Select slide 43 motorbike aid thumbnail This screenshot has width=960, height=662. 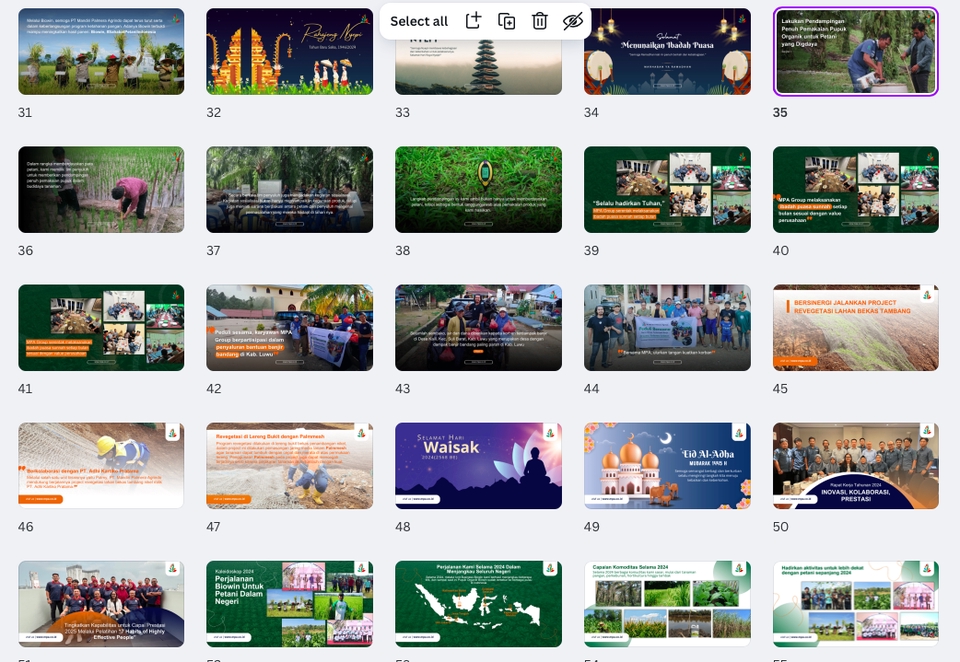pyautogui.click(x=478, y=328)
